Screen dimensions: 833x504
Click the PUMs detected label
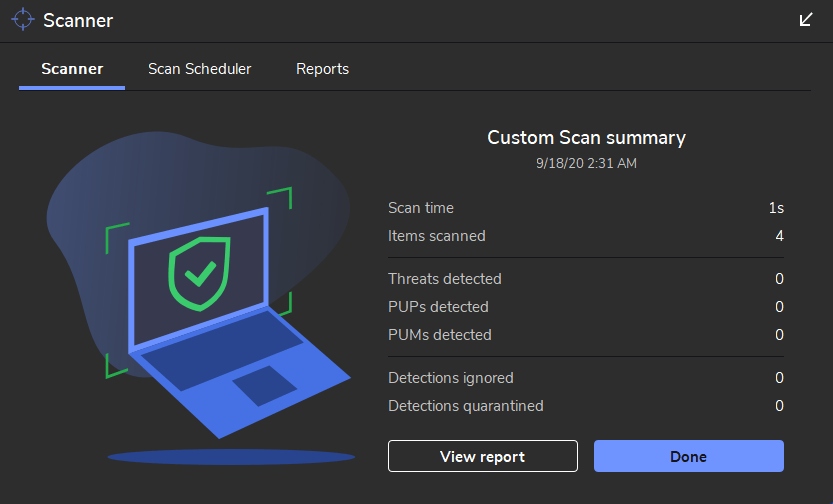pyautogui.click(x=440, y=335)
